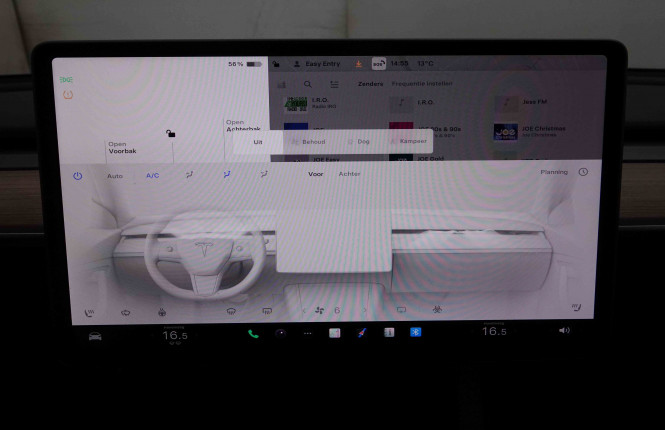The width and height of the screenshot is (665, 430).
Task: Turn off climate with the power icon
Action: coord(78,175)
